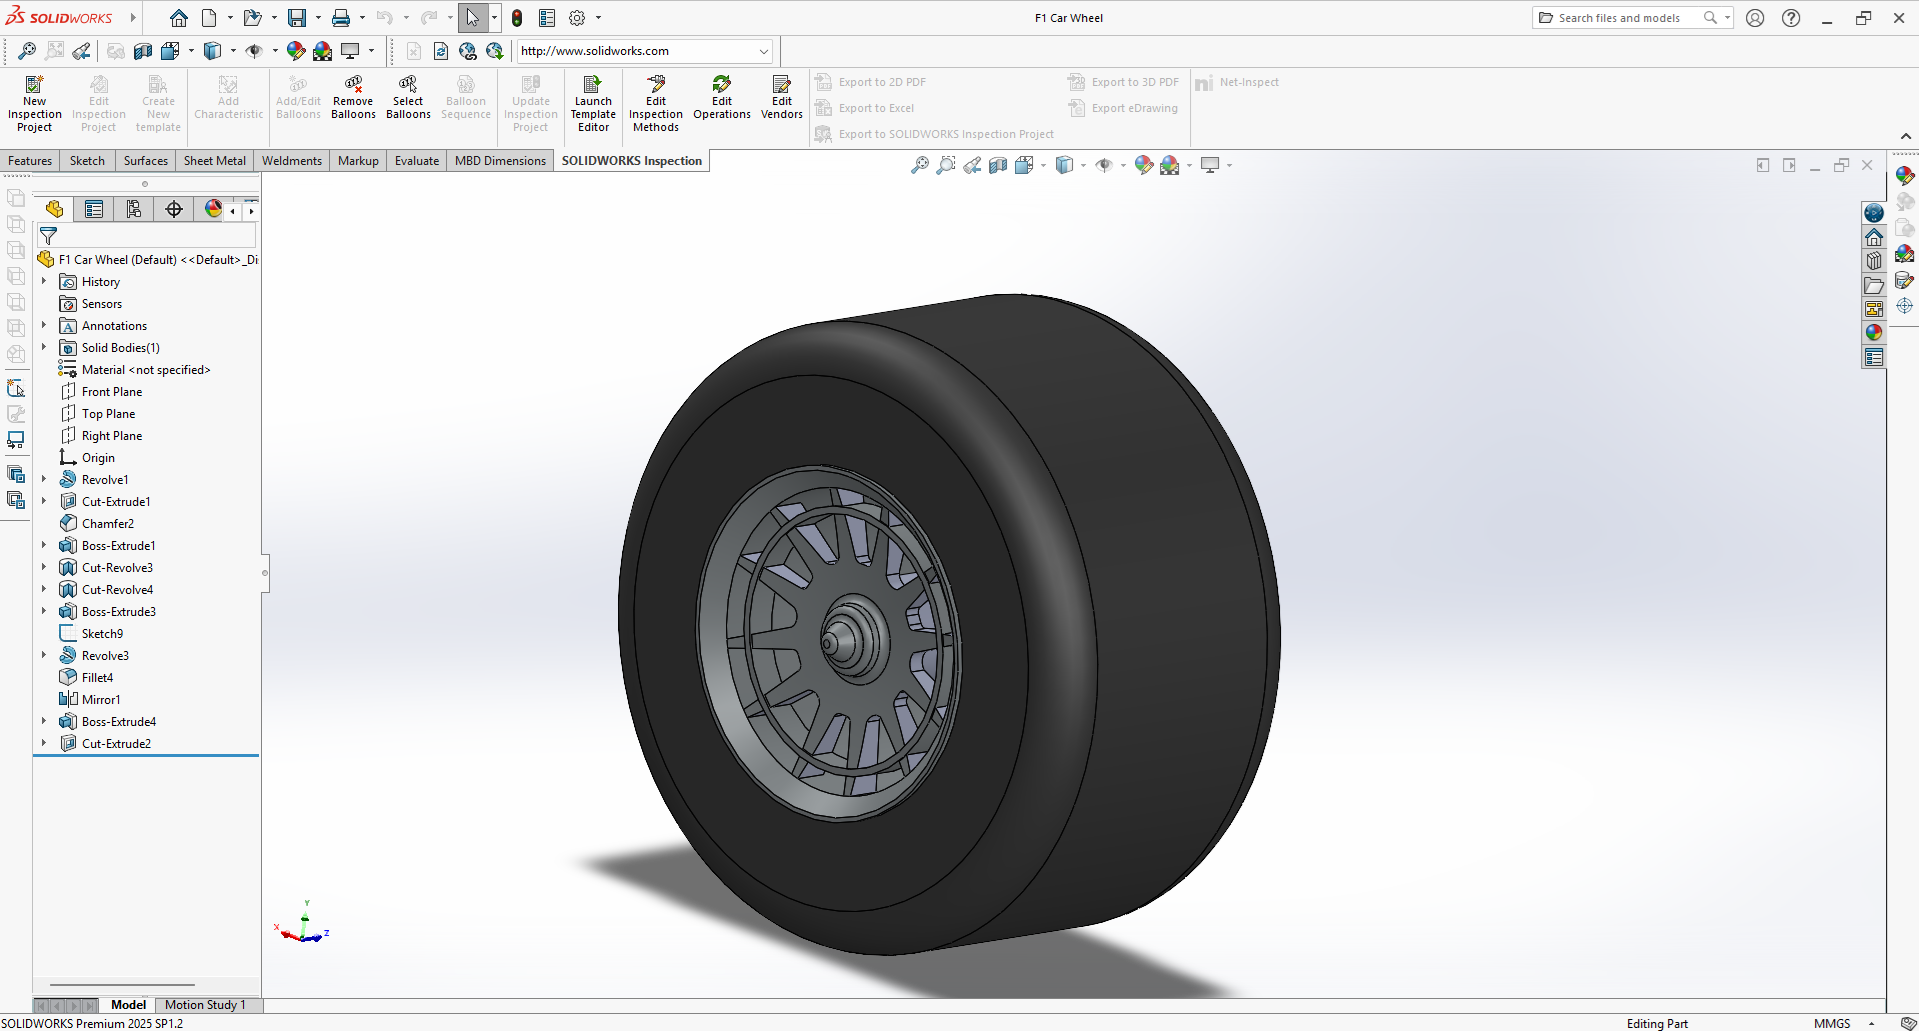1919x1031 pixels.
Task: Click the Save icon in top toolbar
Action: (x=297, y=18)
